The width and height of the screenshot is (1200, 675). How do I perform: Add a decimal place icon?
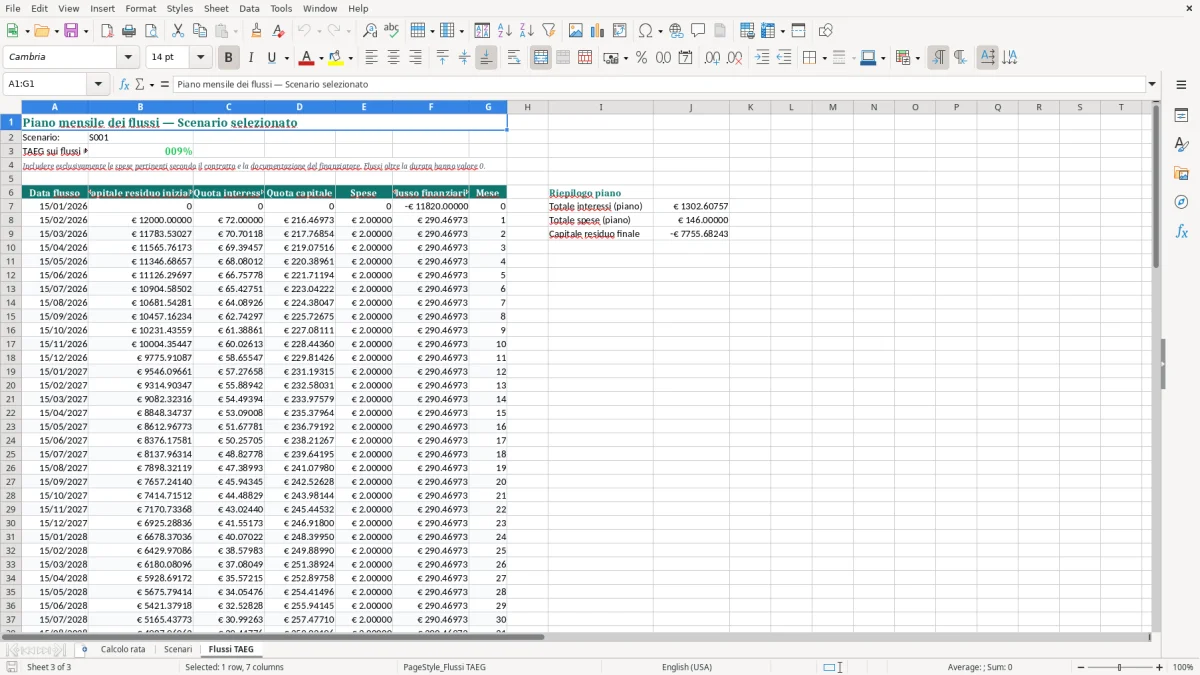712,58
